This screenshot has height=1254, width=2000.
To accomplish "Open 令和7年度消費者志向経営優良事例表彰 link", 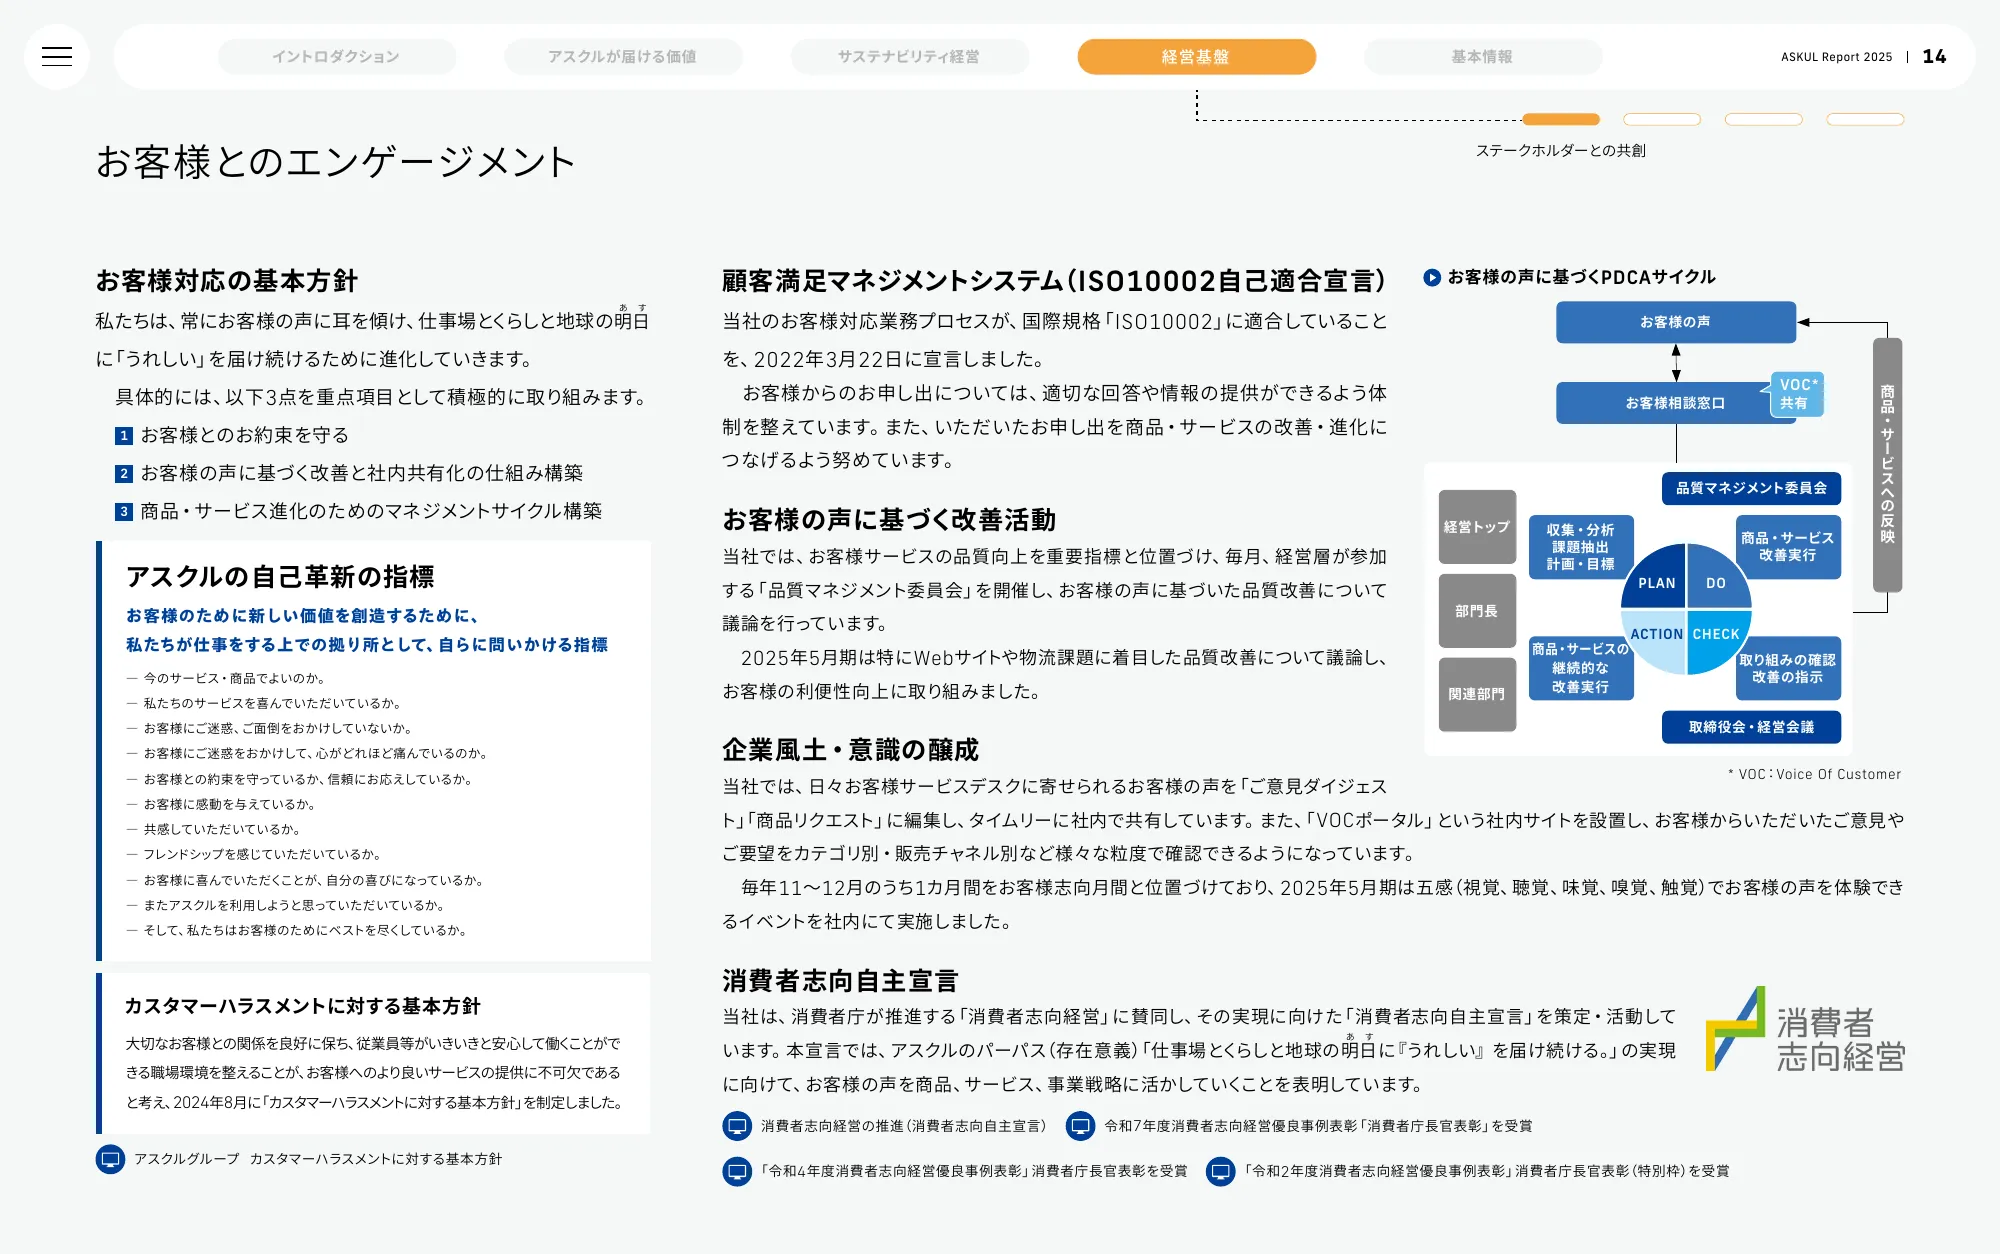I will tap(1318, 1126).
